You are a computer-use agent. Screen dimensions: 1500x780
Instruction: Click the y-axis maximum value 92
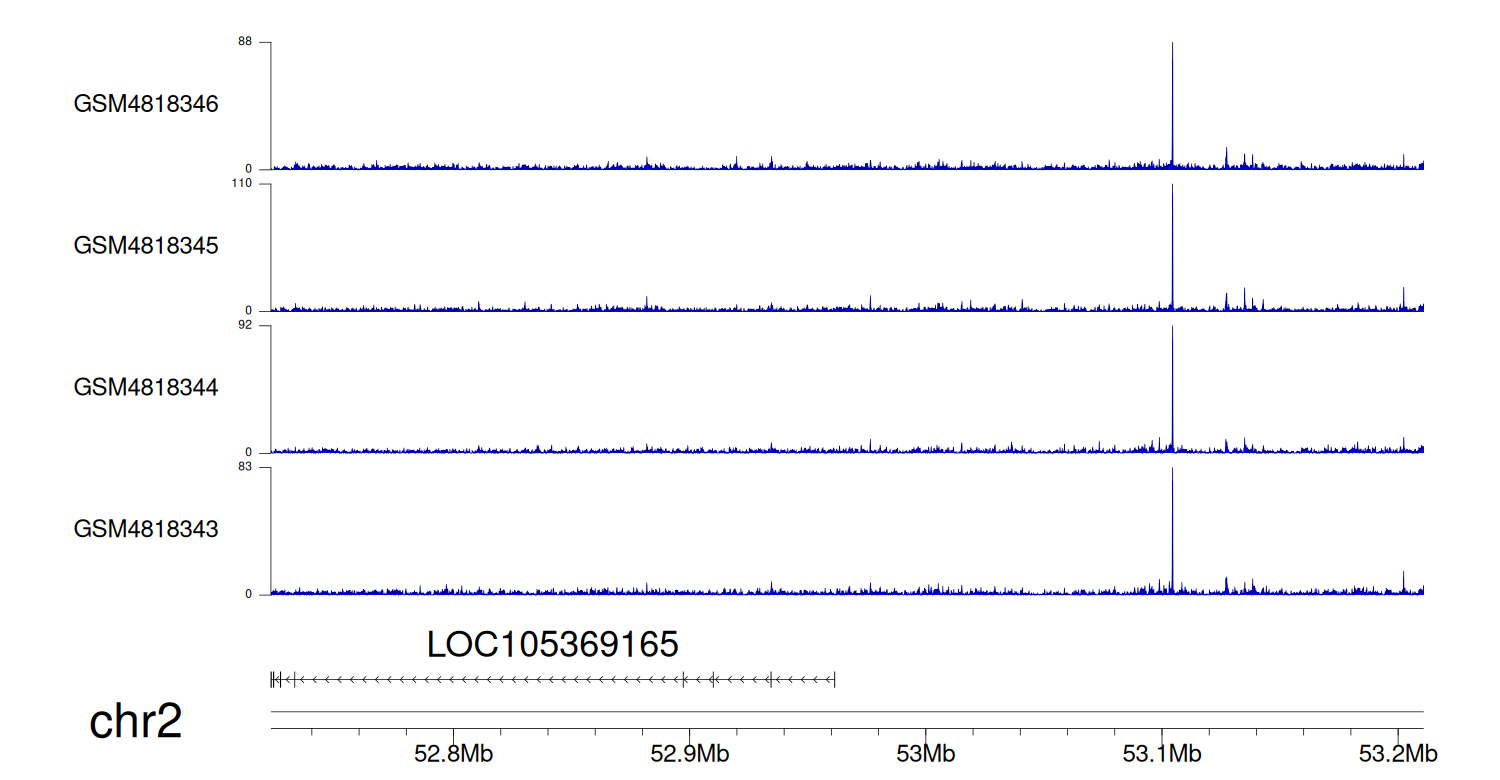pos(244,326)
